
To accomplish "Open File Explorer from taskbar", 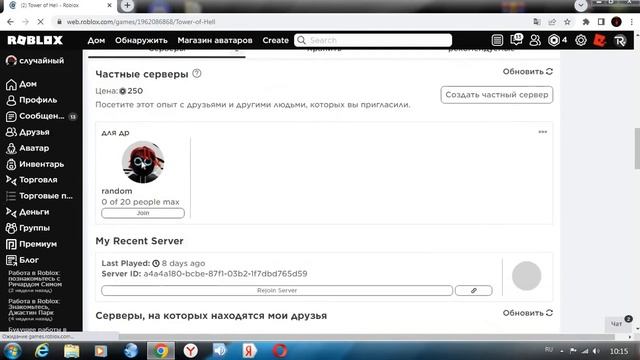I will 71,351.
